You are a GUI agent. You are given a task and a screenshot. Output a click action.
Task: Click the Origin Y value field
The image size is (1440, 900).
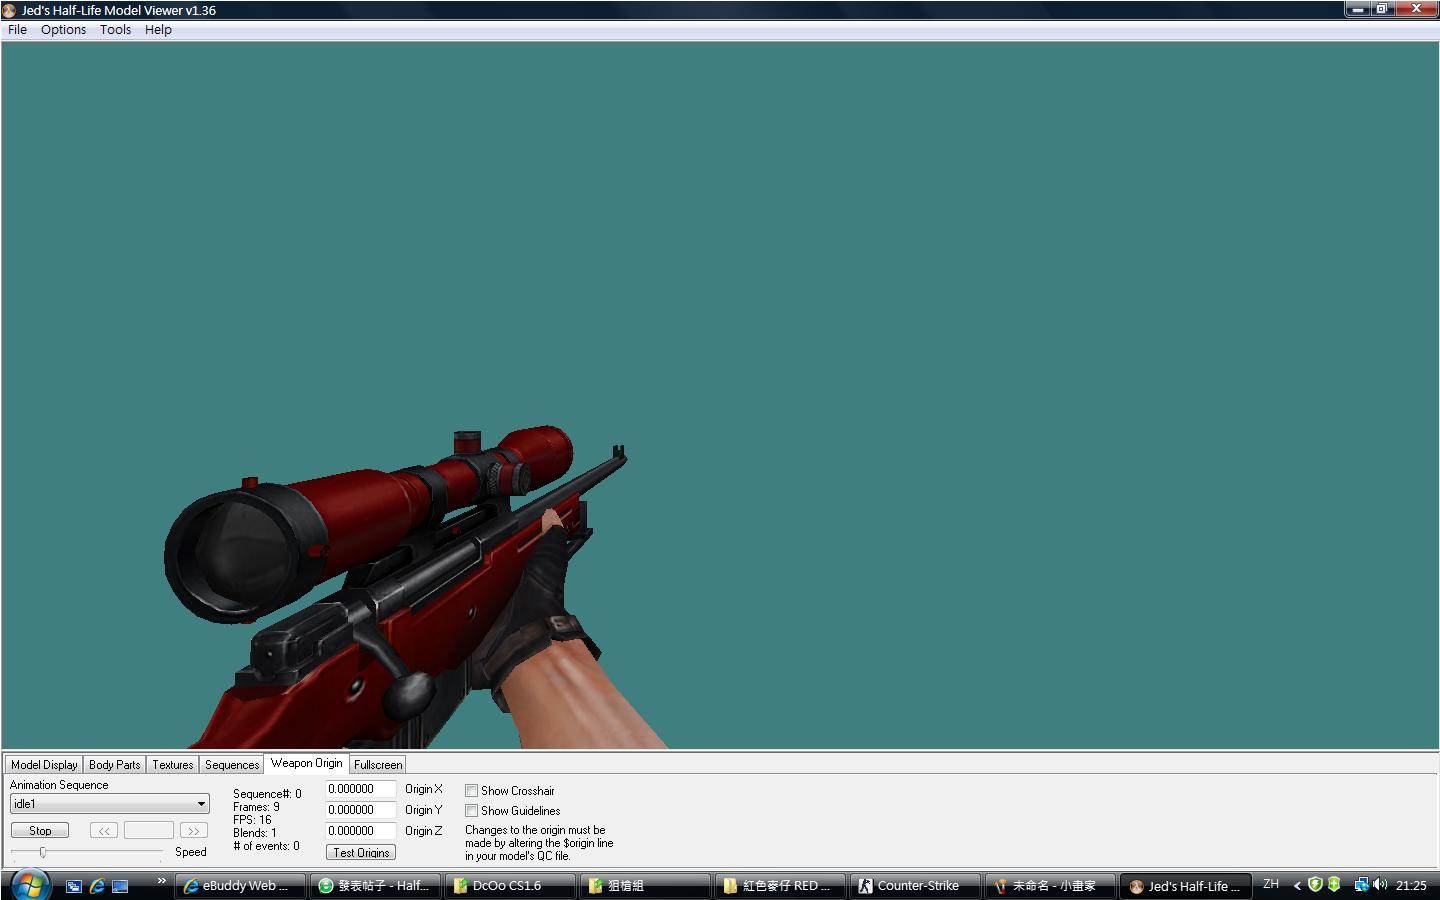tap(361, 810)
